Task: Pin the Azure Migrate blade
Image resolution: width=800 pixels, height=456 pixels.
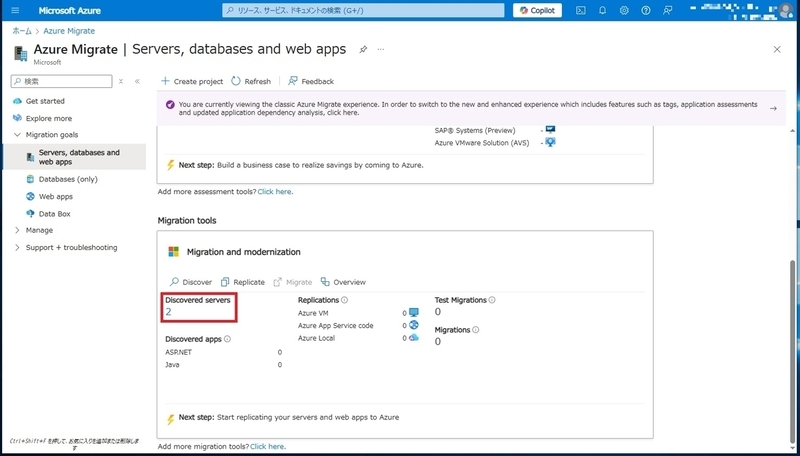Action: pyautogui.click(x=363, y=49)
